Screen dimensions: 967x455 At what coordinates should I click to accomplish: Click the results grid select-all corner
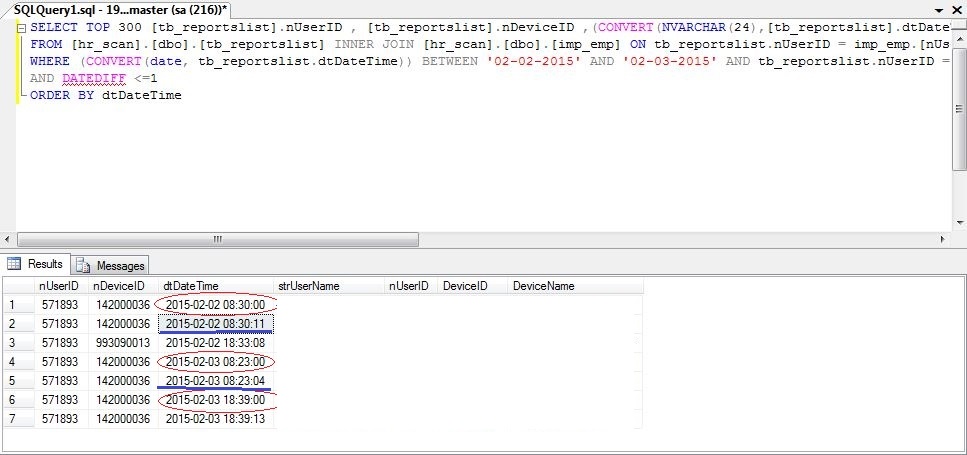19,286
